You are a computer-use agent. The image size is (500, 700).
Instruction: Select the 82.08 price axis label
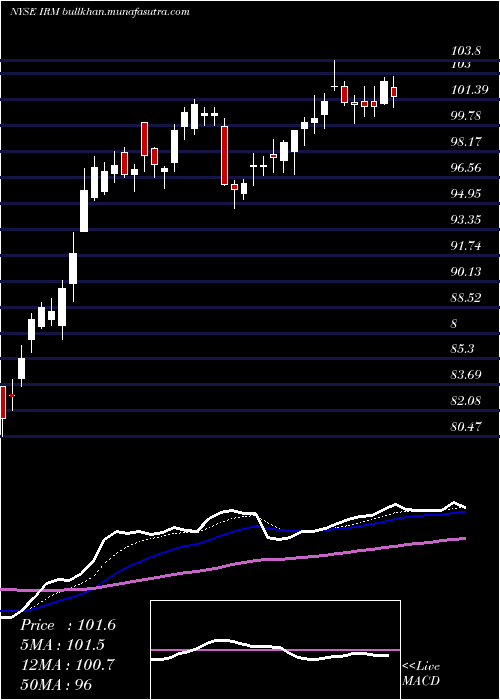[x=466, y=400]
